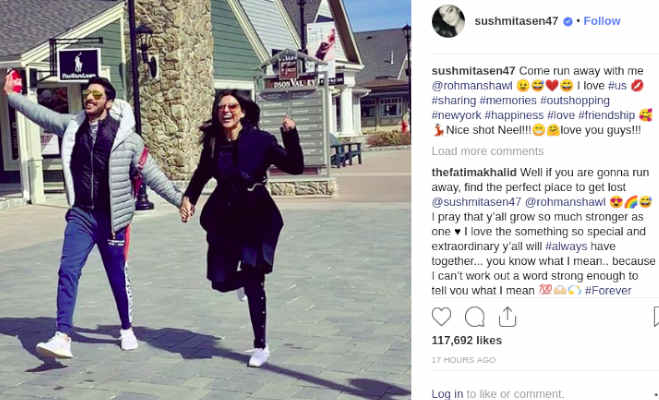Open the #happiness hashtag
Viewport: 659px width, 400px height.
coord(514,115)
